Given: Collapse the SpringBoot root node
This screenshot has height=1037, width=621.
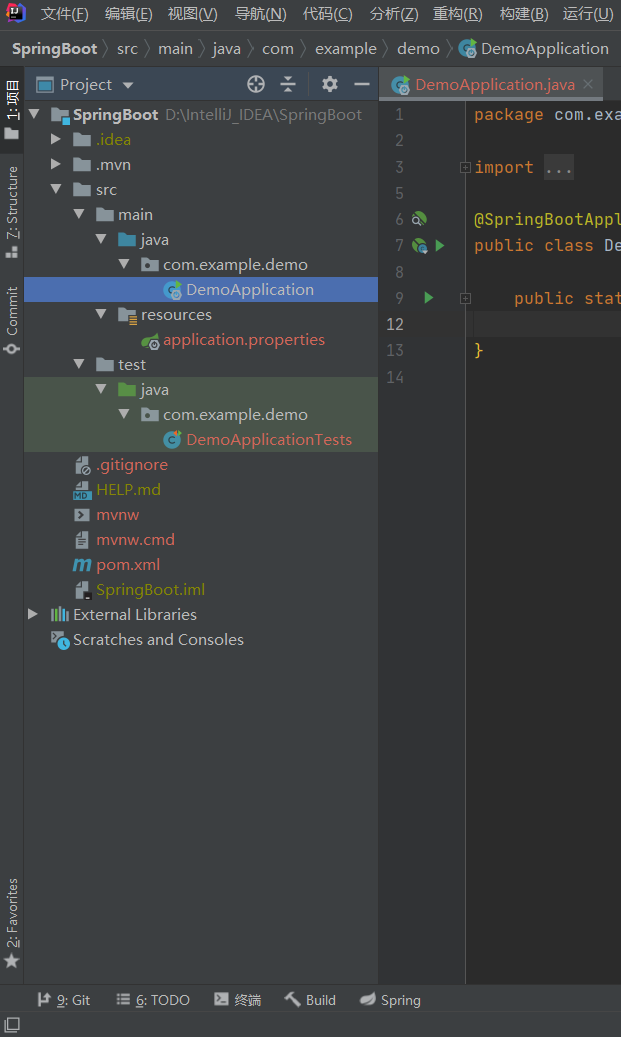Looking at the screenshot, I should (x=34, y=114).
